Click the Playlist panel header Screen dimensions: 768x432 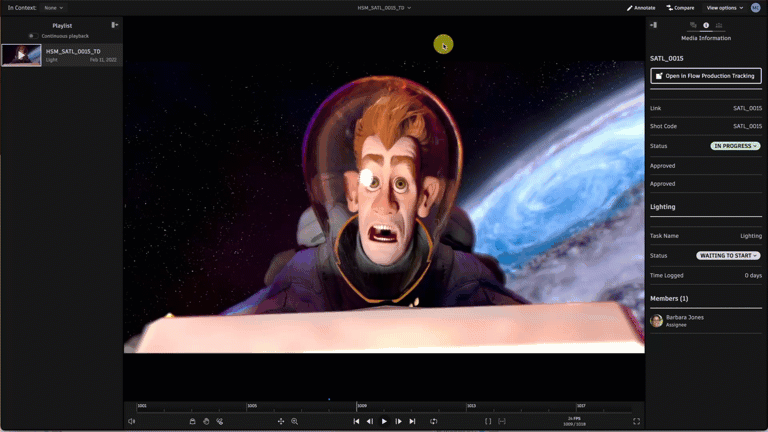(62, 25)
